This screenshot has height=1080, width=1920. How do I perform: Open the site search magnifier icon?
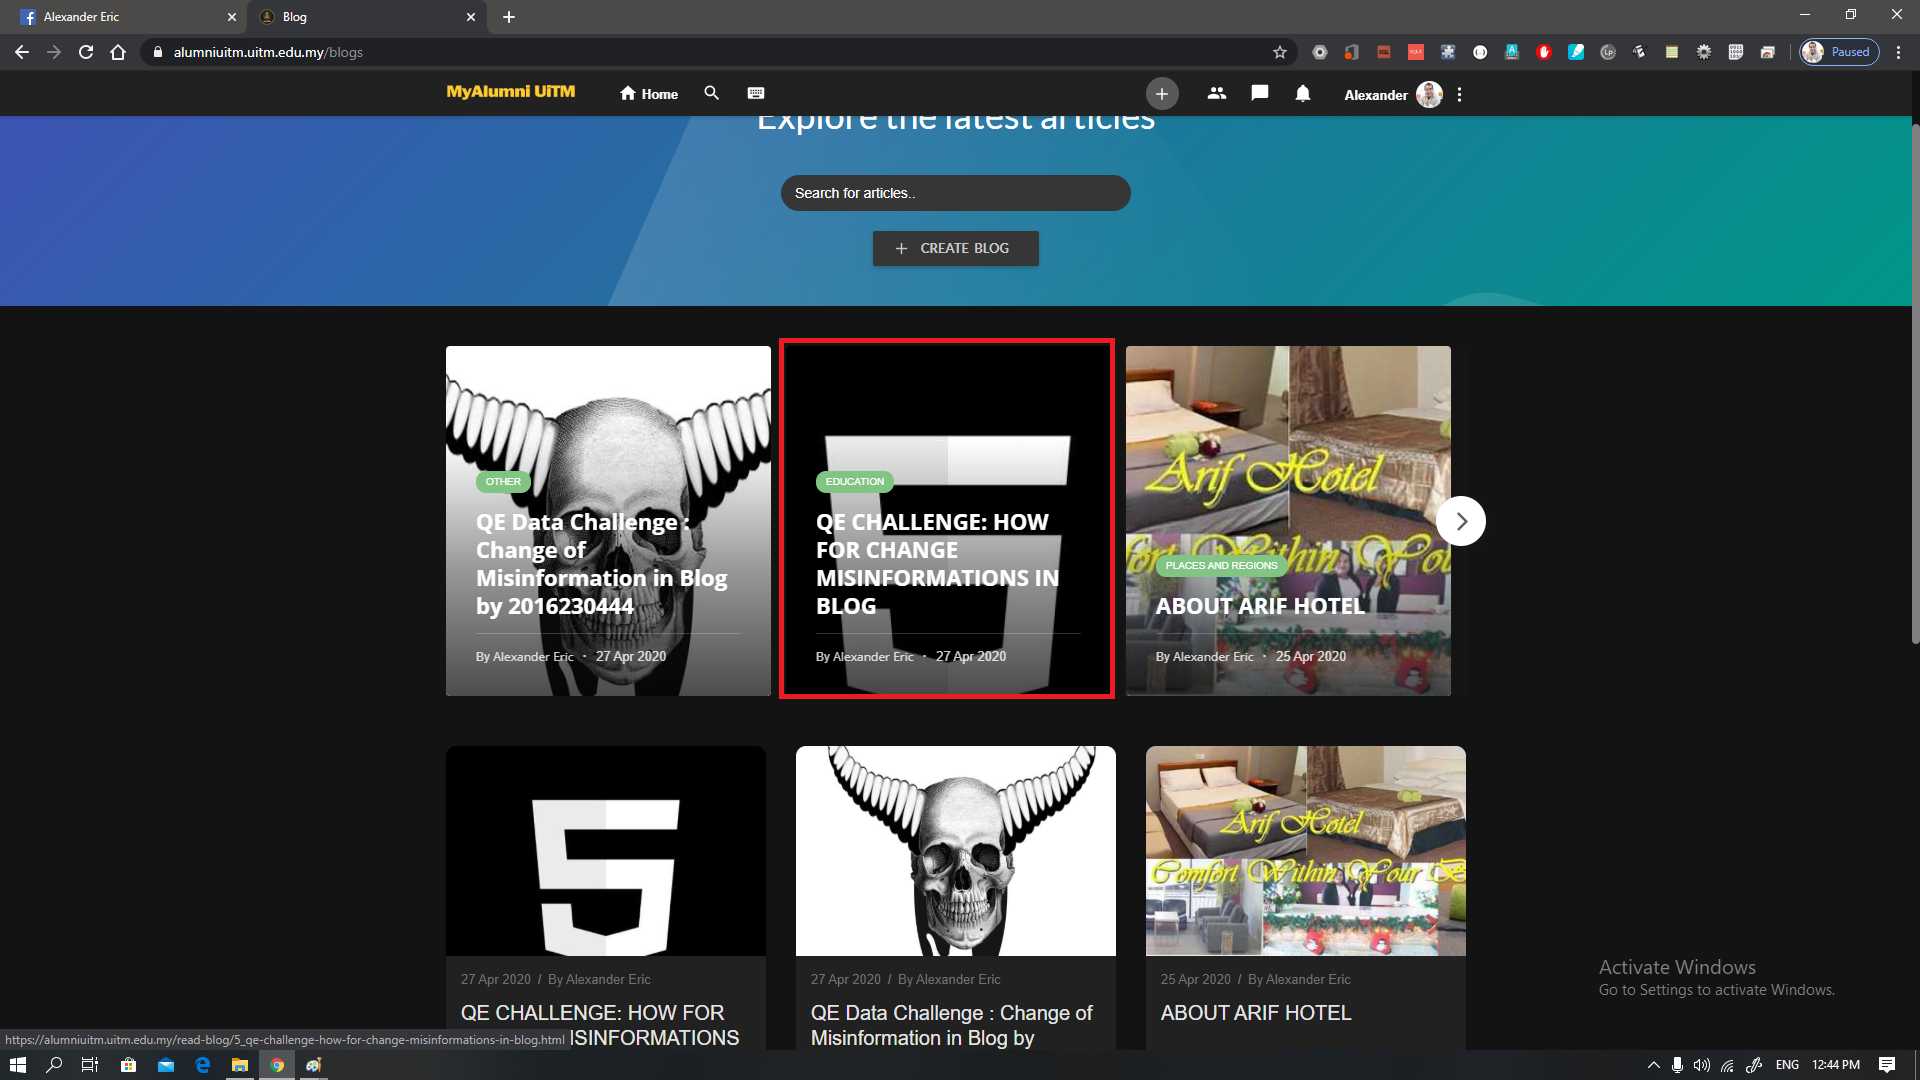pos(711,93)
